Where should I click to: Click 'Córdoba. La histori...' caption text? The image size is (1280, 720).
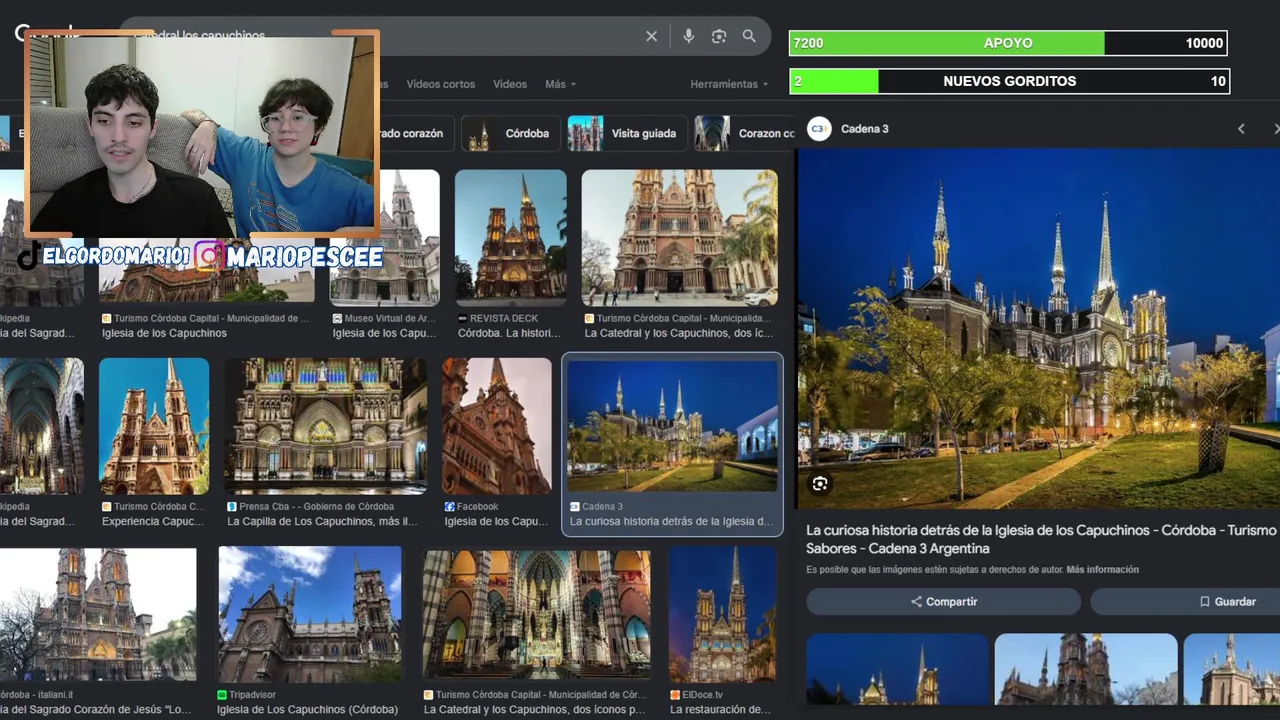click(509, 333)
